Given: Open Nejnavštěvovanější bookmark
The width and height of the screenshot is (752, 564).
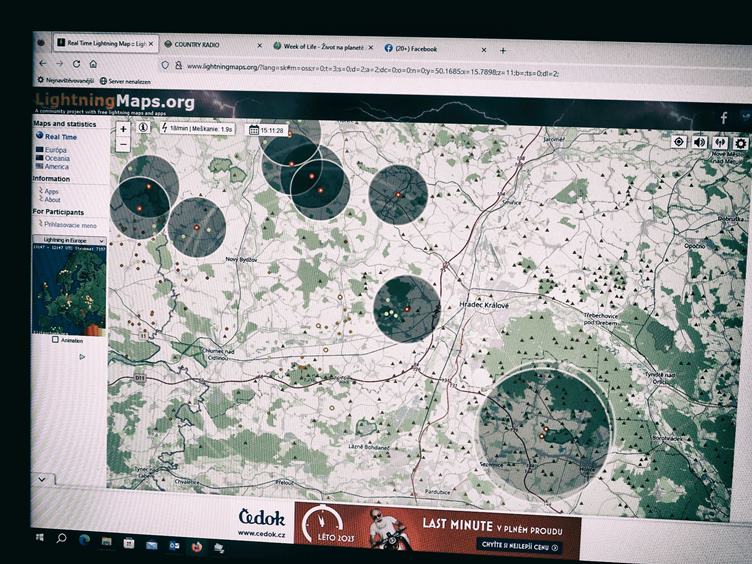Looking at the screenshot, I should [x=65, y=80].
